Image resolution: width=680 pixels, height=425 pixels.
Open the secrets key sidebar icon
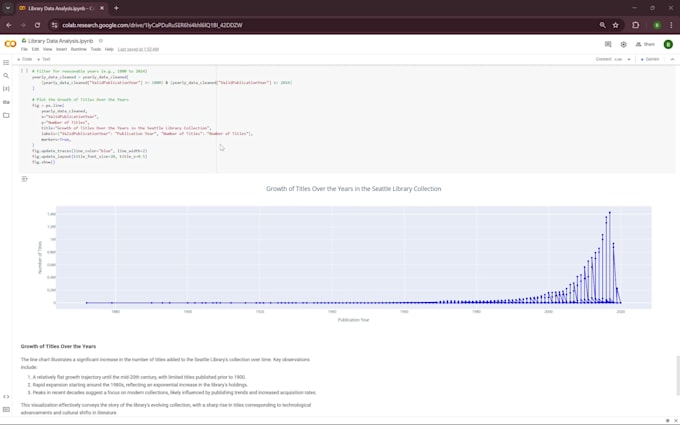pos(6,102)
